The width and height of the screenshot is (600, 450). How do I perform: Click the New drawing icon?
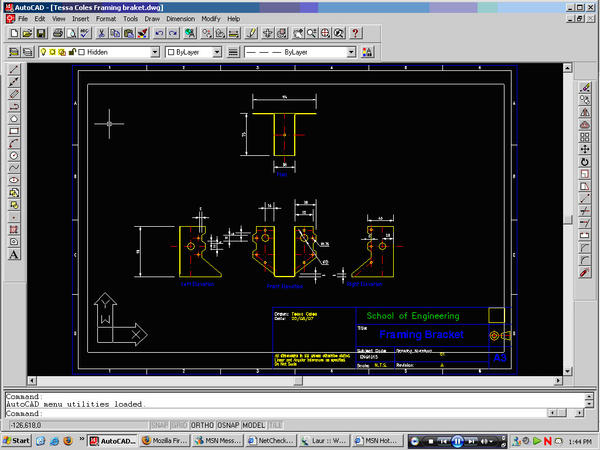point(14,33)
